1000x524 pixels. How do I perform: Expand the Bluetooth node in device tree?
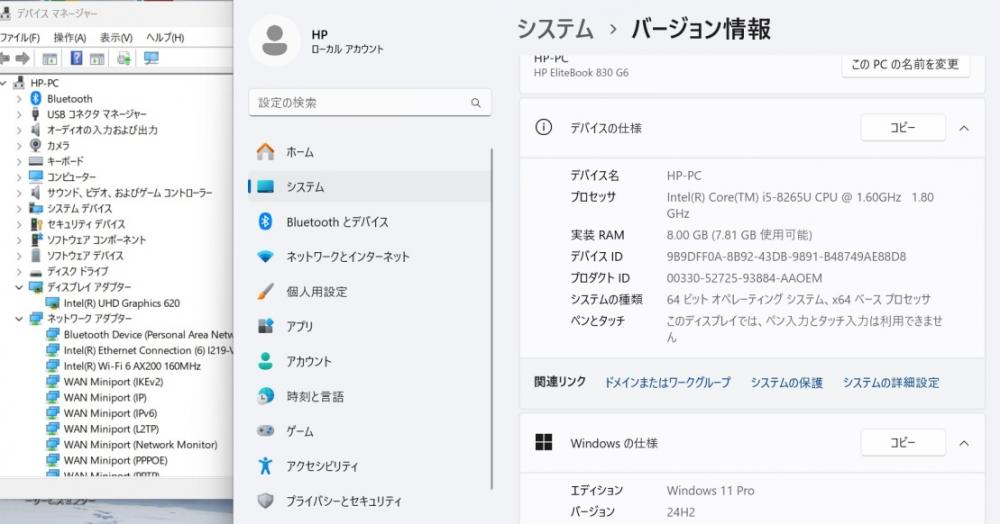pos(18,99)
